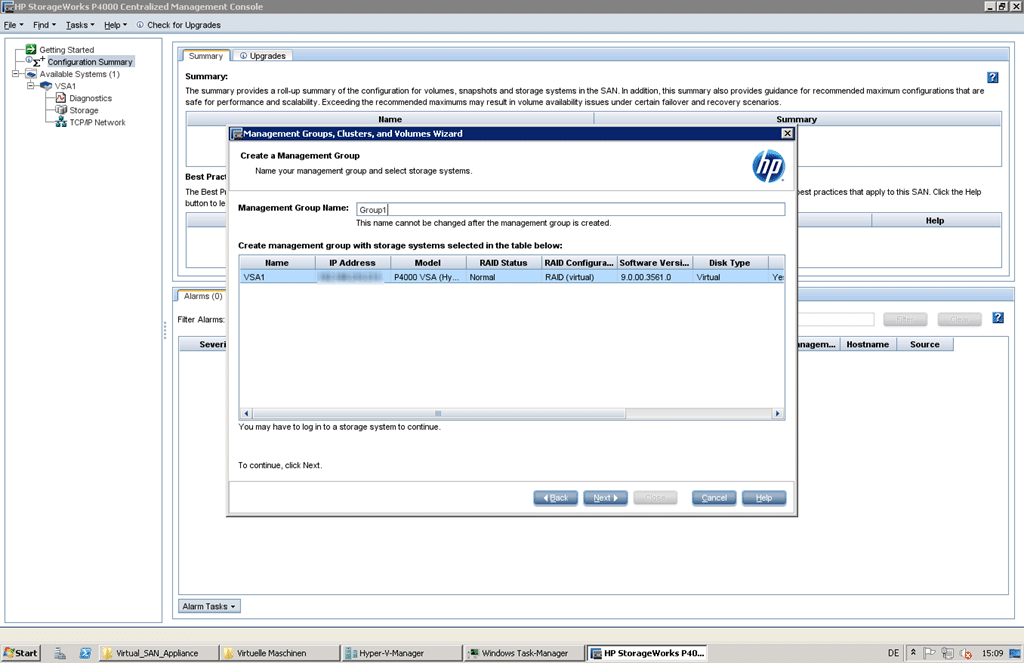
Task: Switch to Virtuelle Maschinen taskbar window
Action: (x=279, y=653)
